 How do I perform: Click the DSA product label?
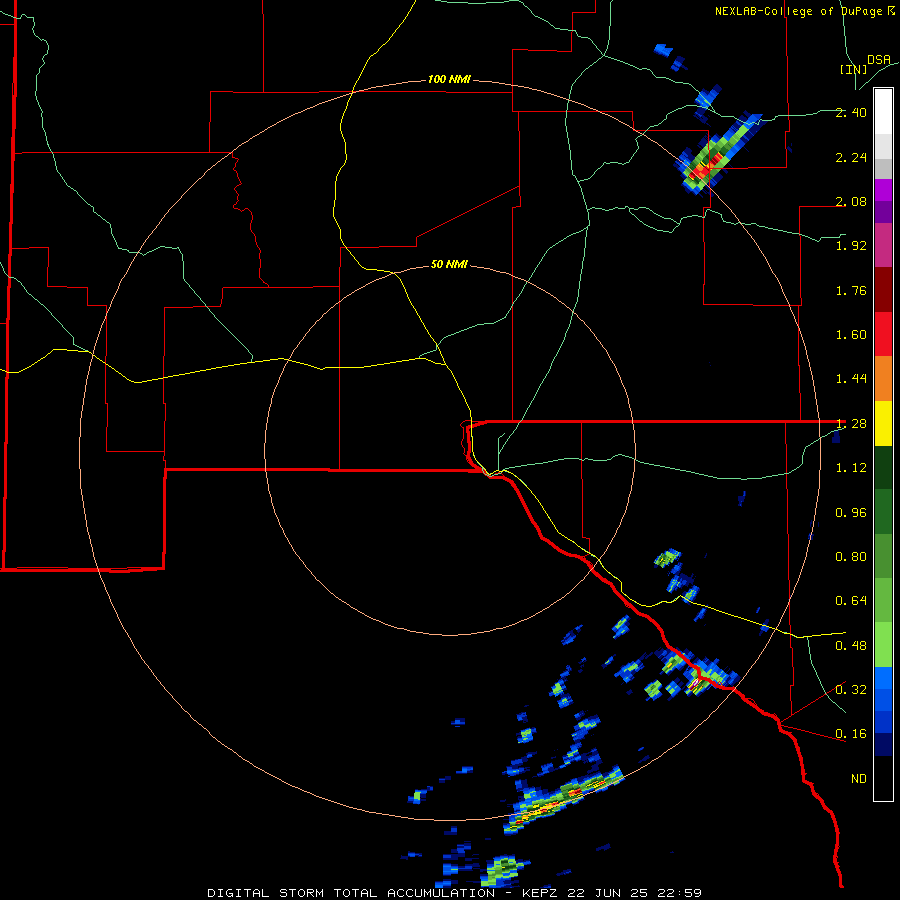[x=879, y=60]
